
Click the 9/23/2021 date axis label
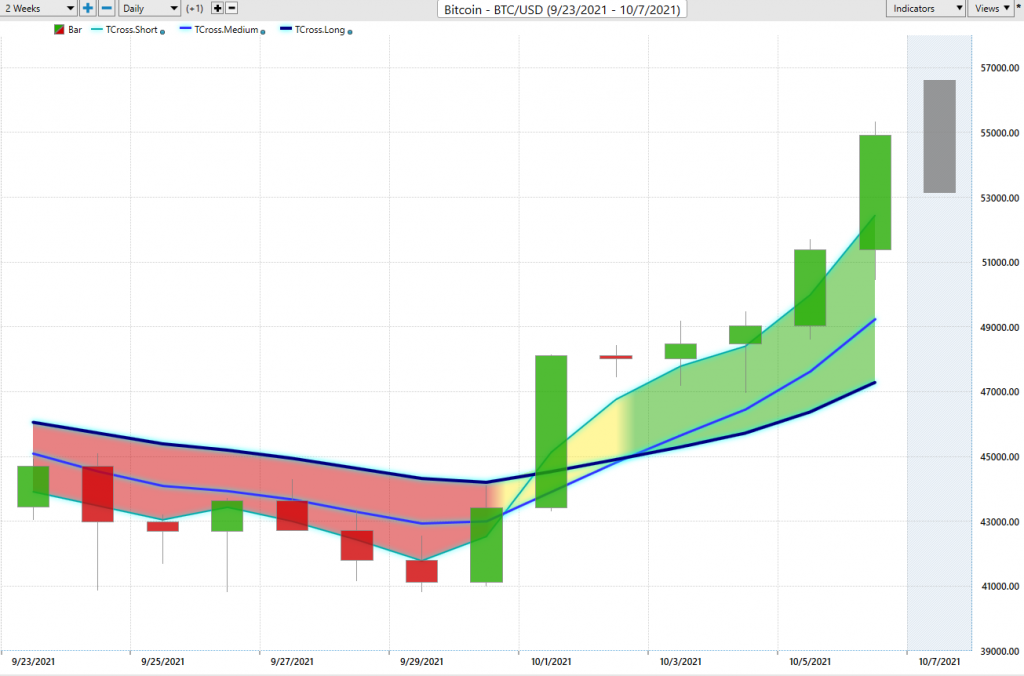click(33, 662)
